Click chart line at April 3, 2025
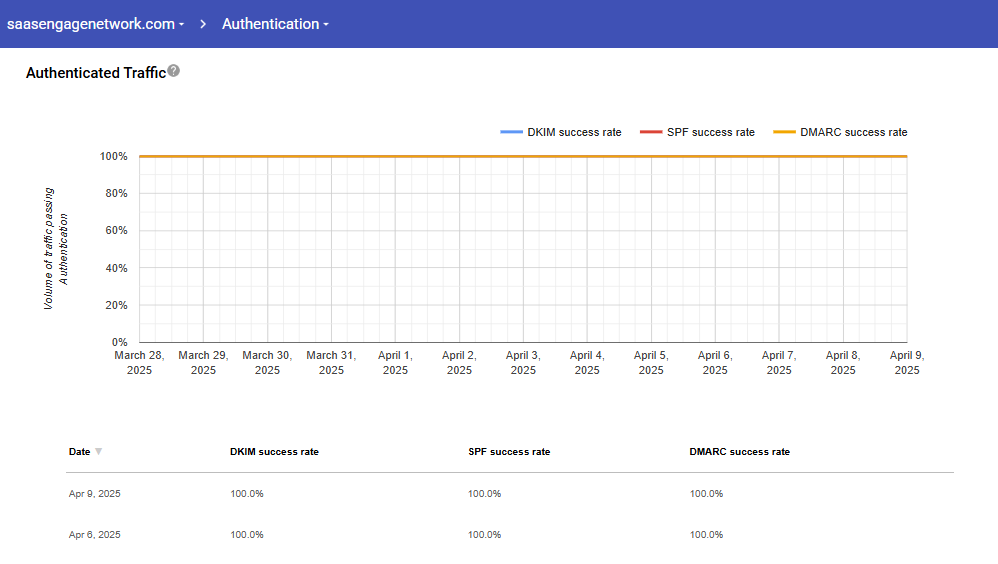998x564 pixels. [x=523, y=156]
